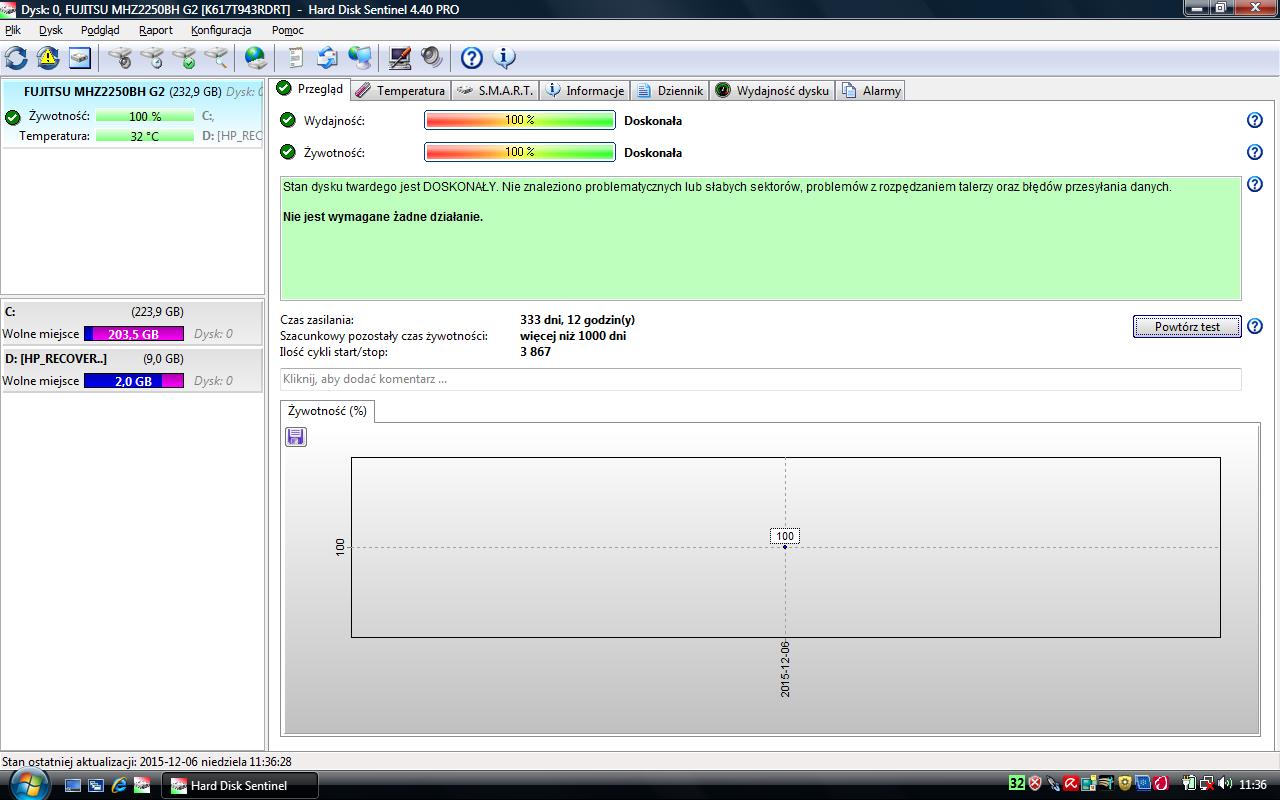Screen dimensions: 1280x800
Task: Open help via the blue question mark toolbar icon
Action: click(472, 57)
